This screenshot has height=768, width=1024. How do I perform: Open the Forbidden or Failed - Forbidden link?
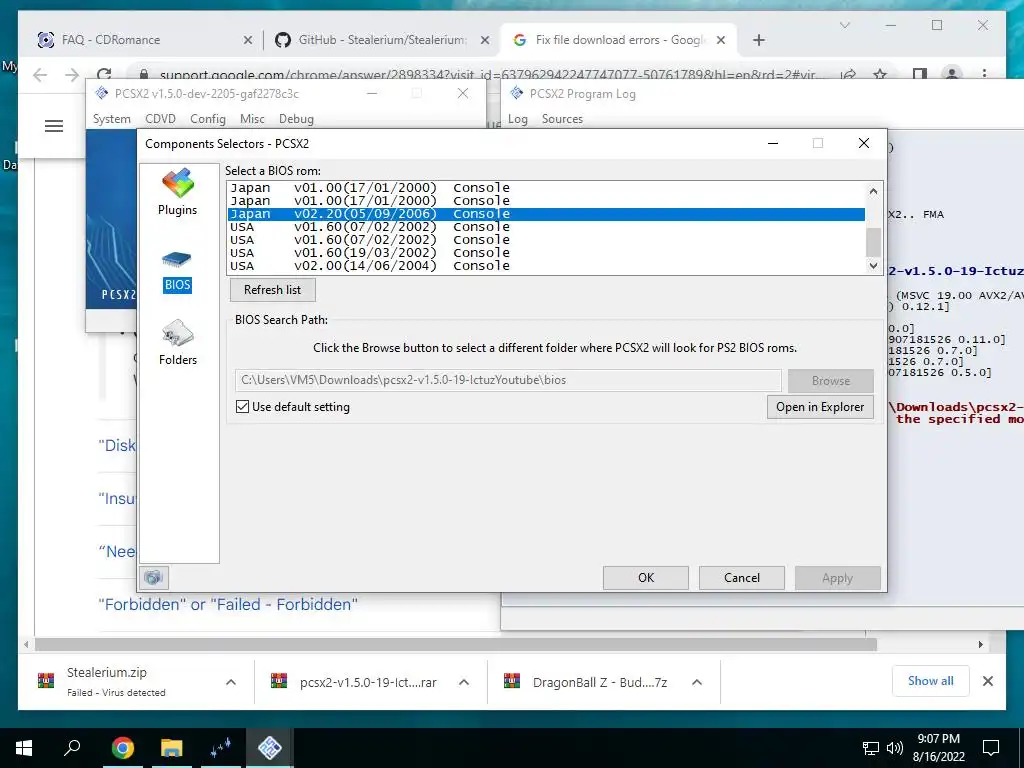[x=227, y=604]
